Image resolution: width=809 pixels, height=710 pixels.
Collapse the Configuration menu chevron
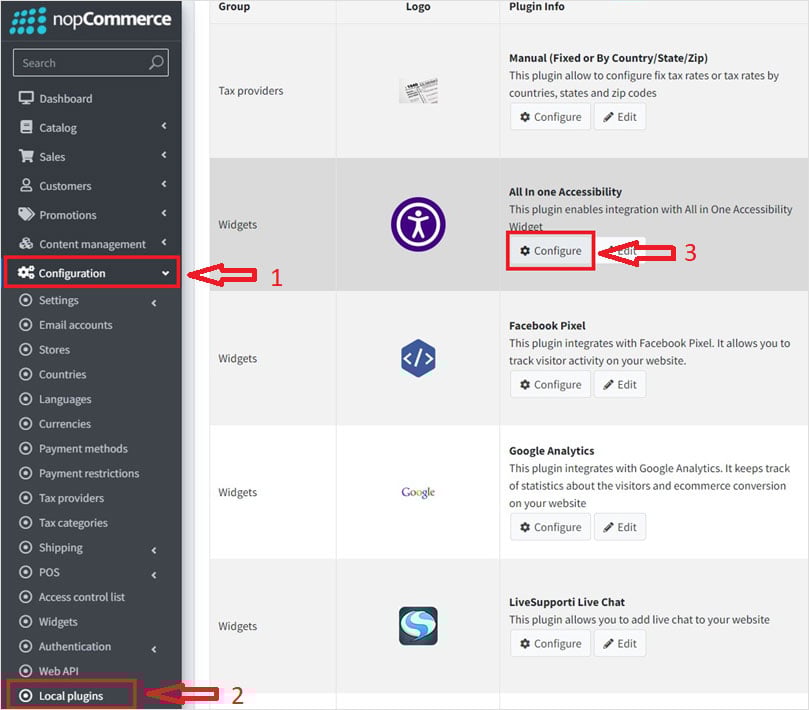pyautogui.click(x=165, y=273)
